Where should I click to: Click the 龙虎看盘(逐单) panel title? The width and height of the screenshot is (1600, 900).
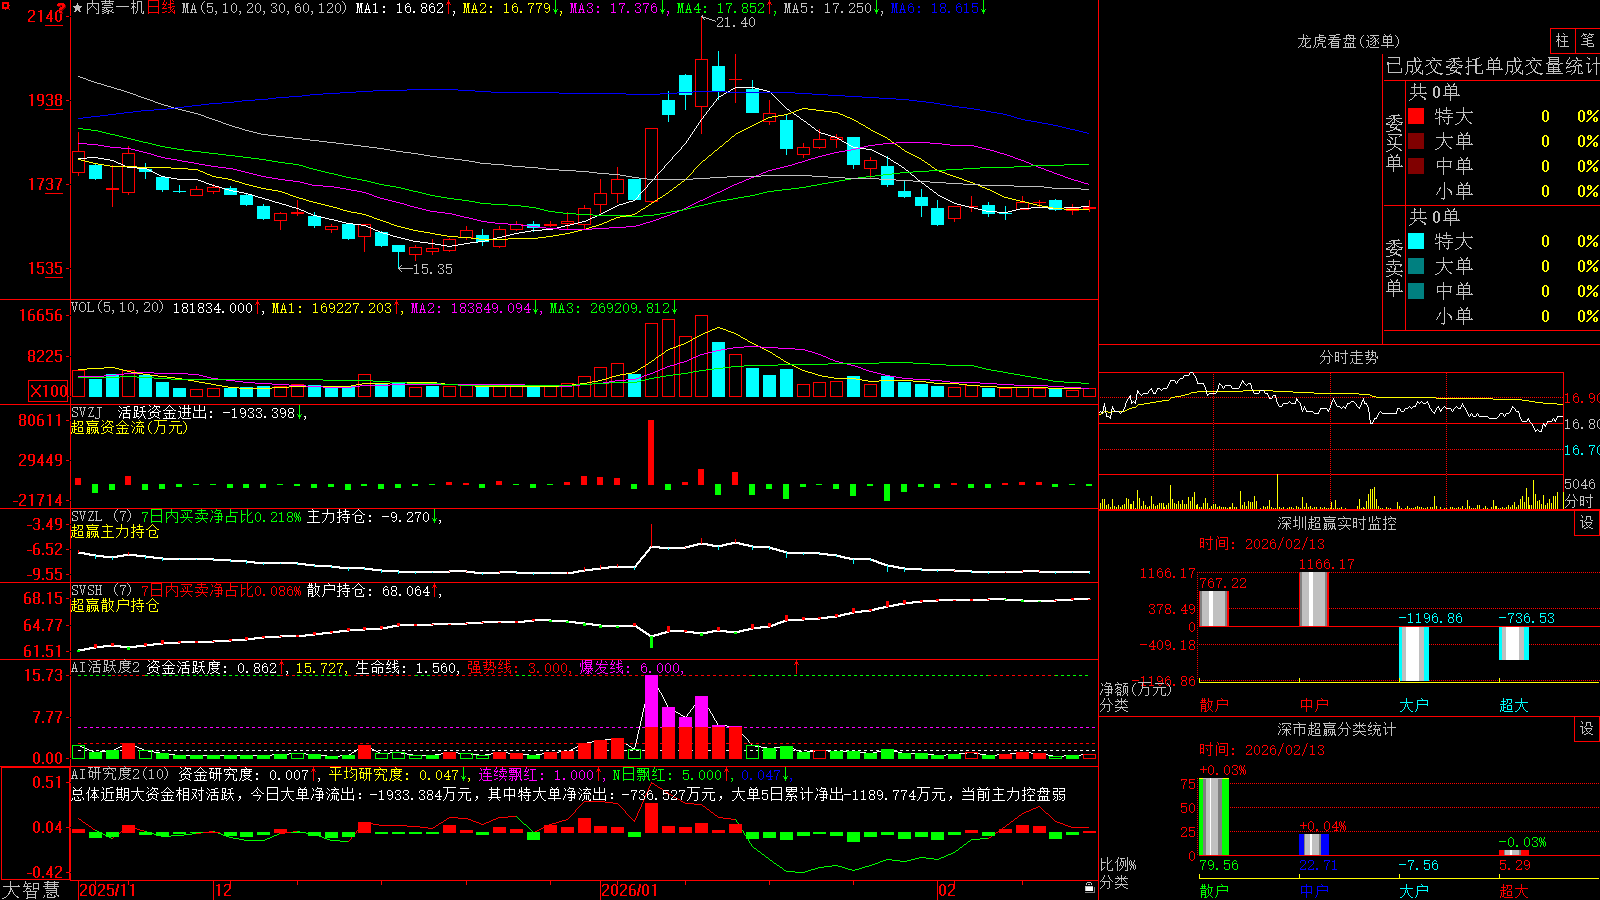[1349, 41]
